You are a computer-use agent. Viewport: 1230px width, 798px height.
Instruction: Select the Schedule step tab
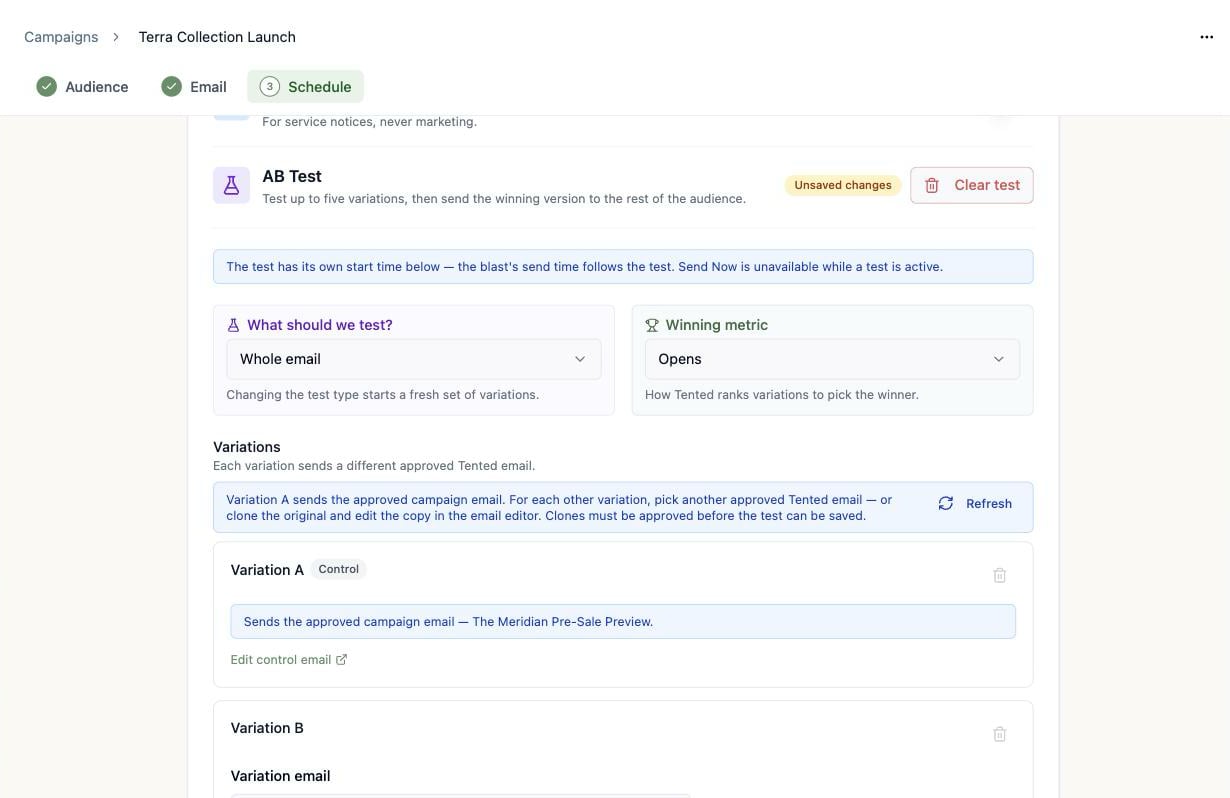pos(306,86)
